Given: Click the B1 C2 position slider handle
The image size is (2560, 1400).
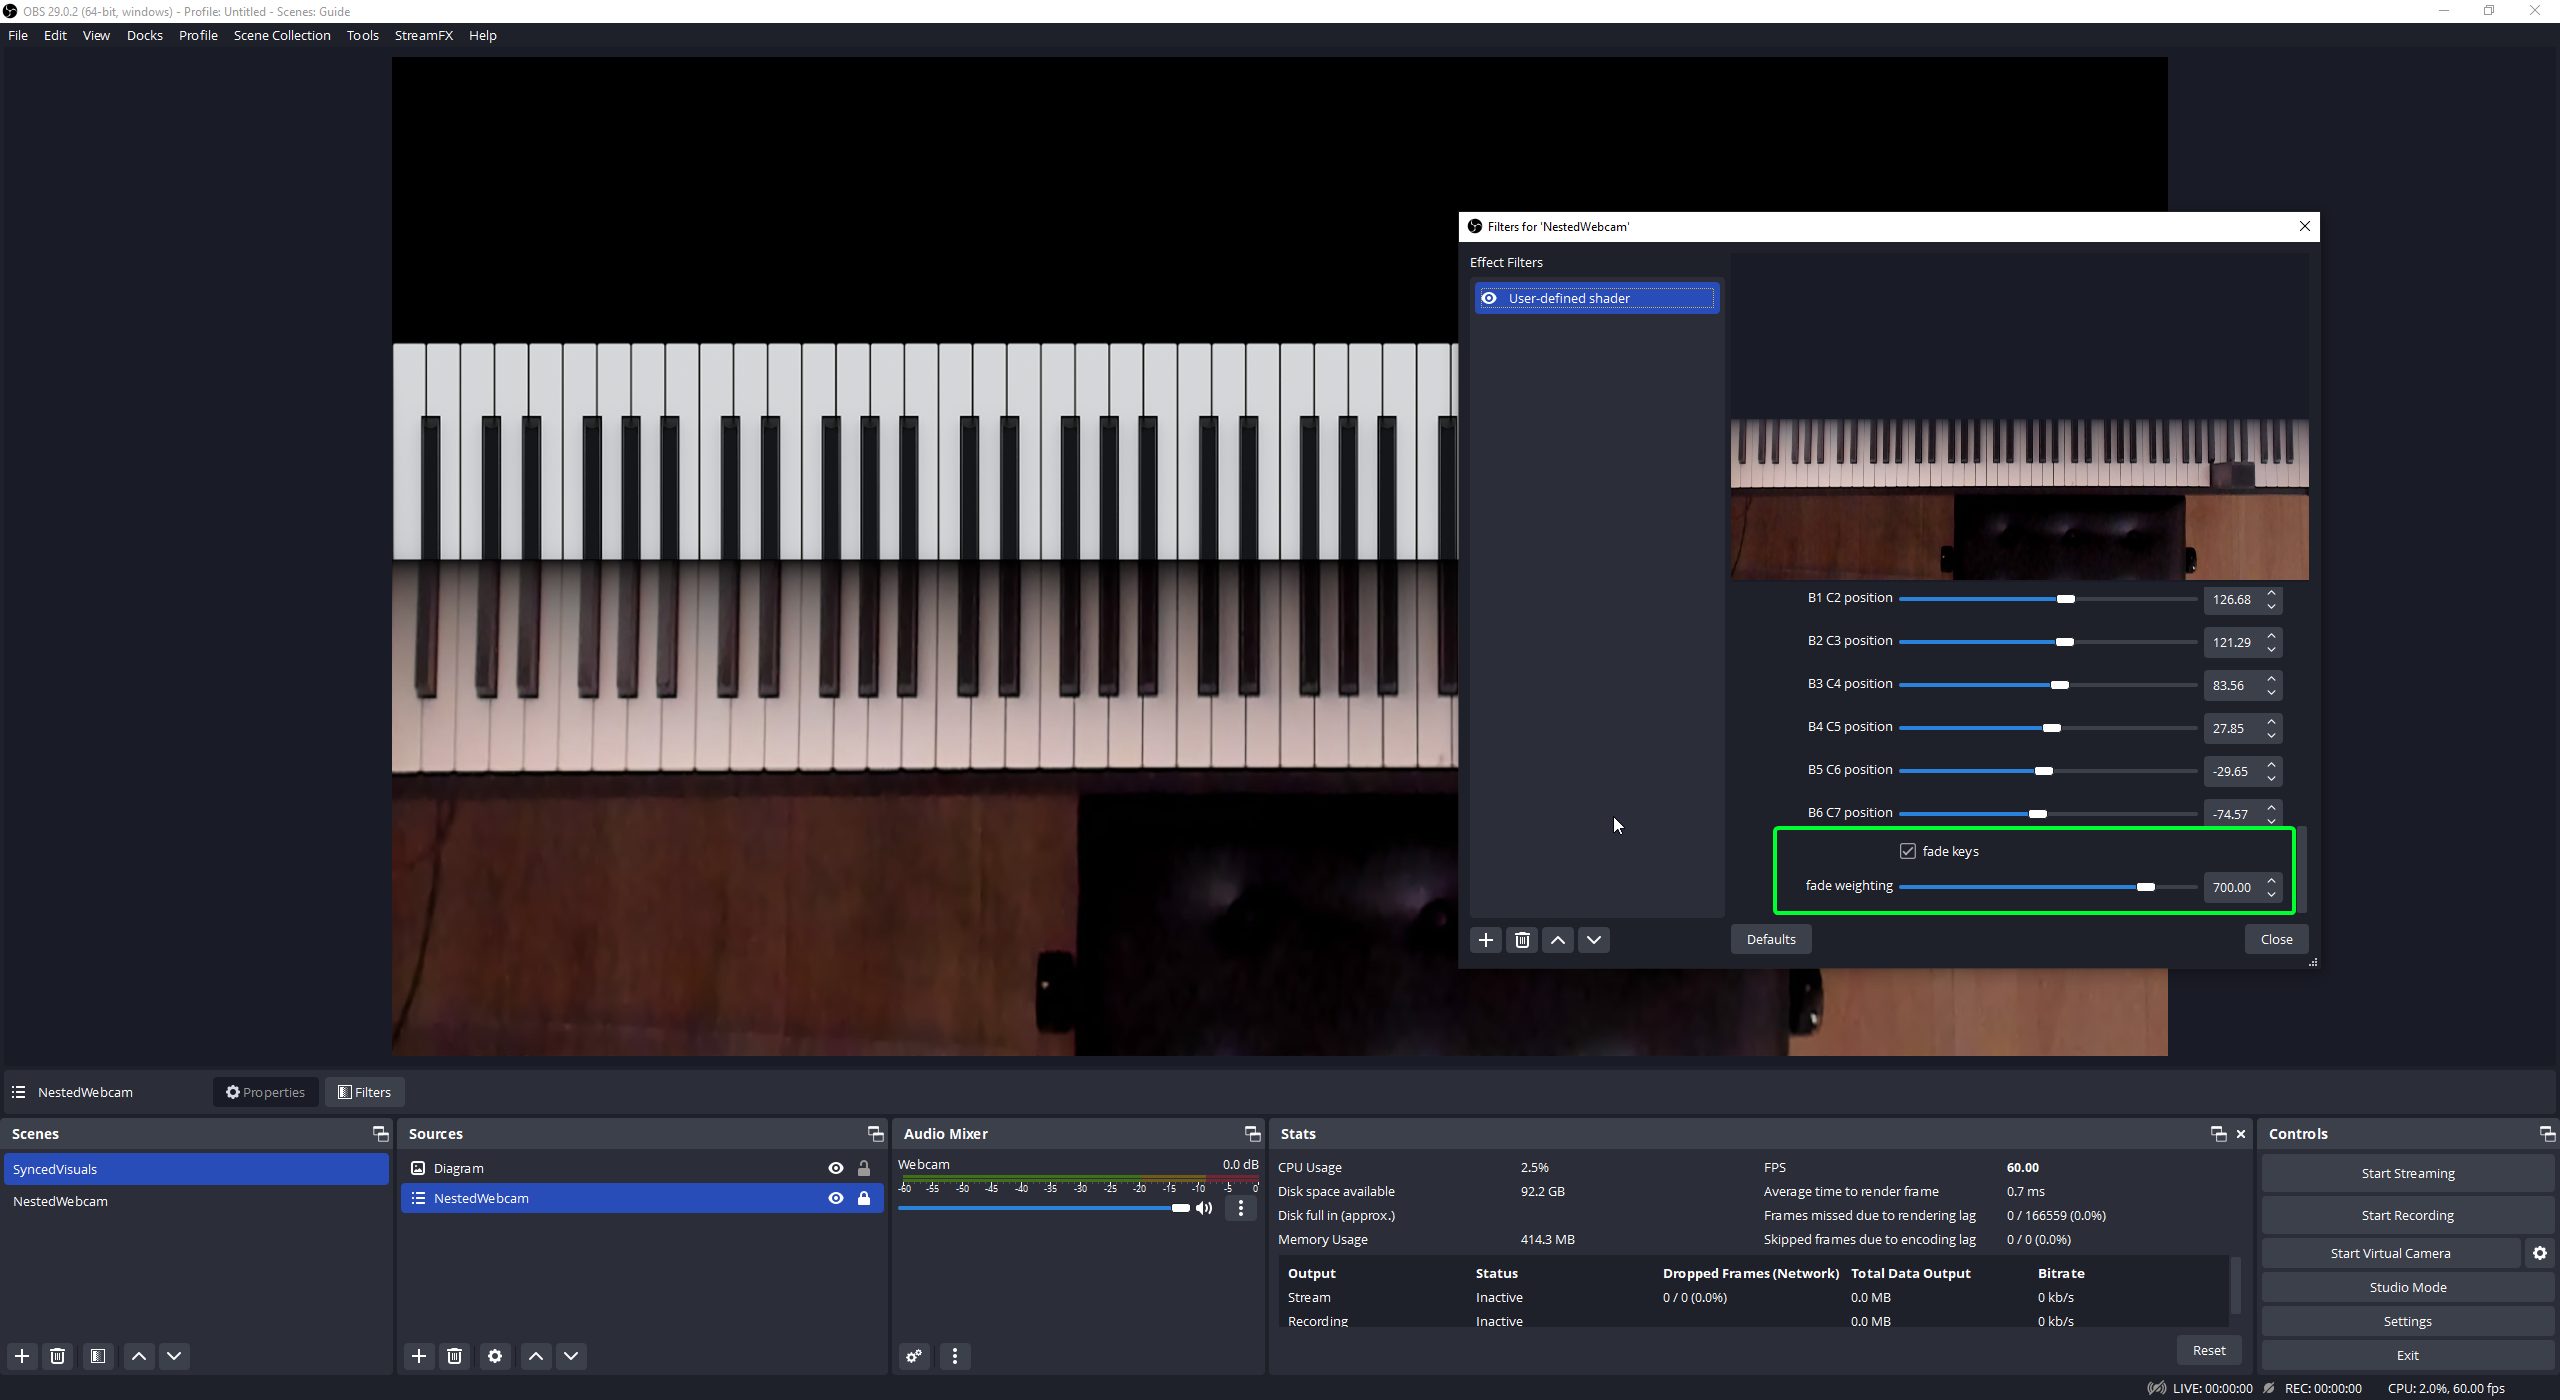Looking at the screenshot, I should (2066, 599).
